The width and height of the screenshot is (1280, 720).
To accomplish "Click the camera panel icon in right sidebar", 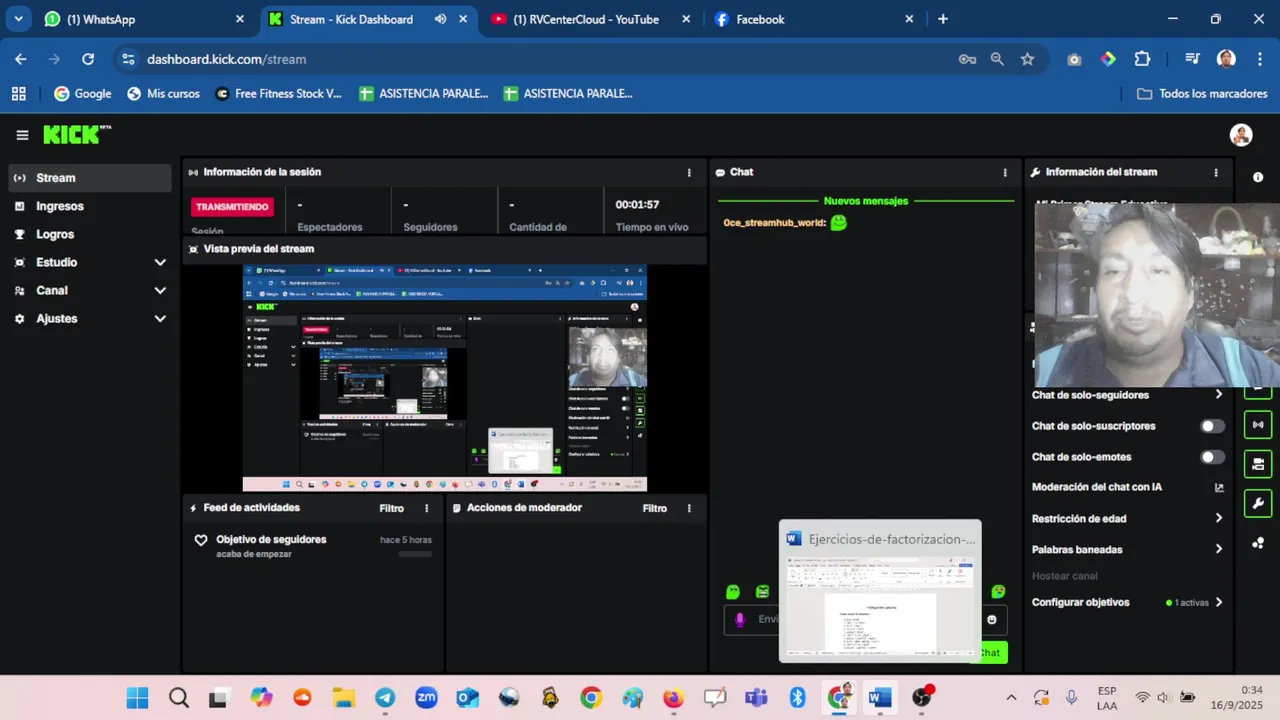I will (1258, 464).
